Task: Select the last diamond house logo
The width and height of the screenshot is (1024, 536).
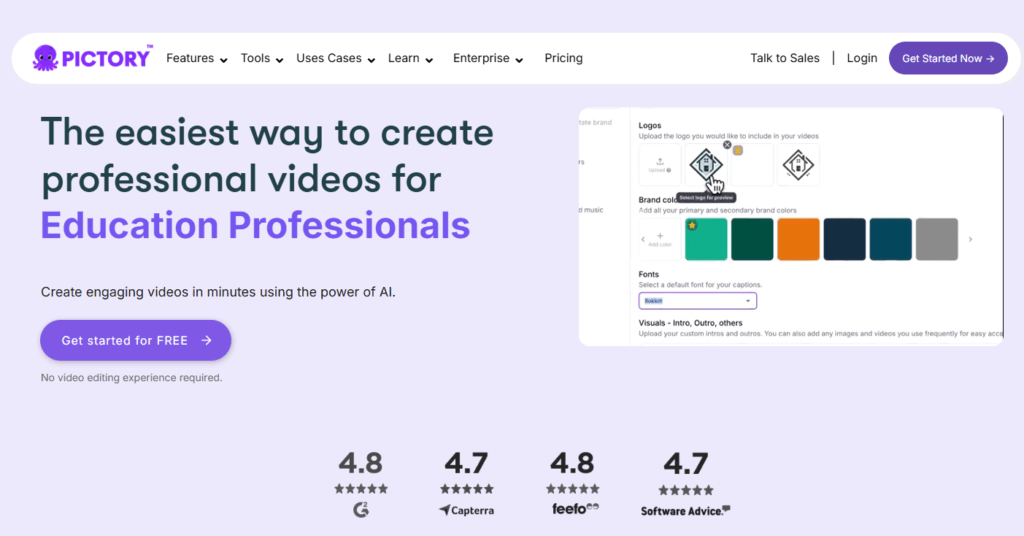Action: click(x=798, y=165)
